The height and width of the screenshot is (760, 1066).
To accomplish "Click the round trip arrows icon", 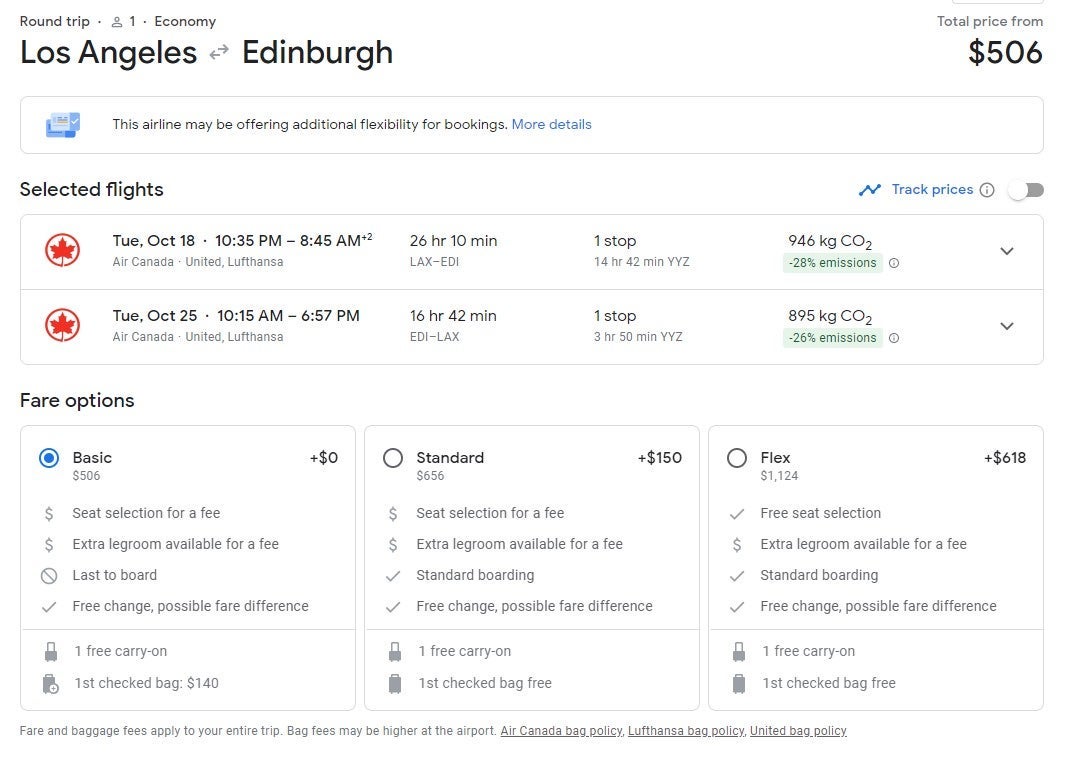I will [x=219, y=53].
